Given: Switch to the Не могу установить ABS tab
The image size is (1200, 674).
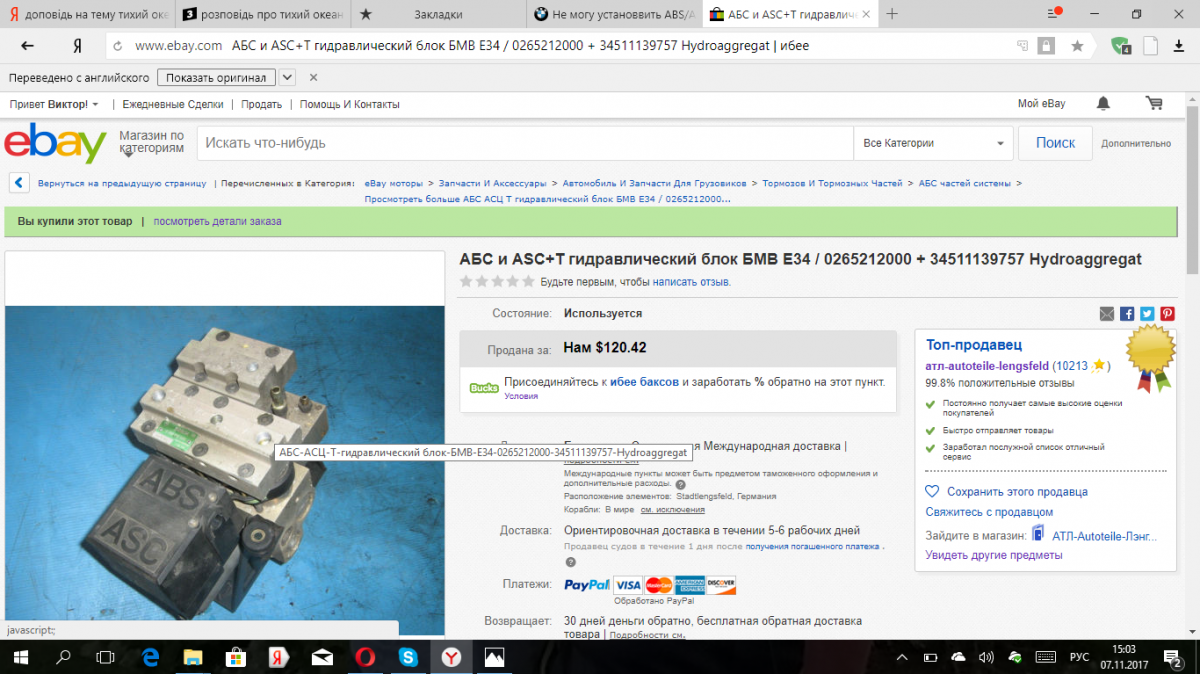Looking at the screenshot, I should point(613,14).
